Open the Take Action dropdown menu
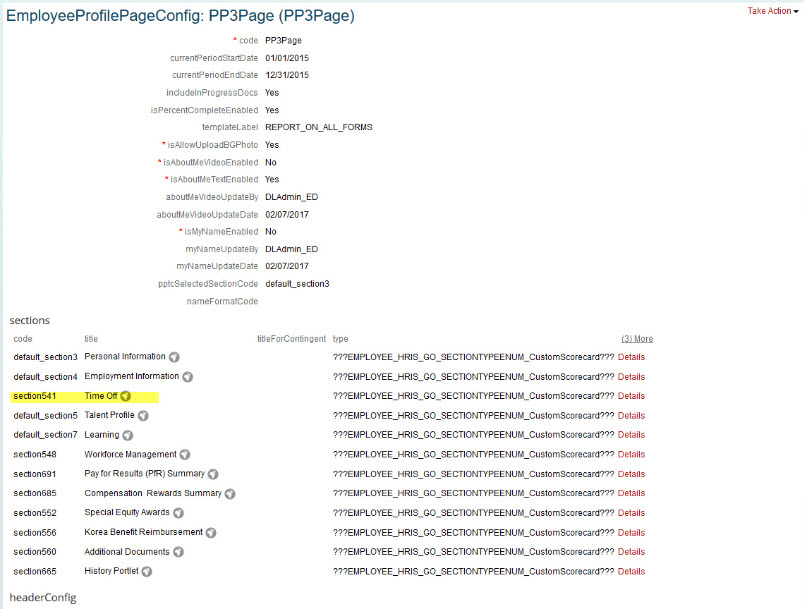Screen dimensions: 804x610 click(x=773, y=11)
